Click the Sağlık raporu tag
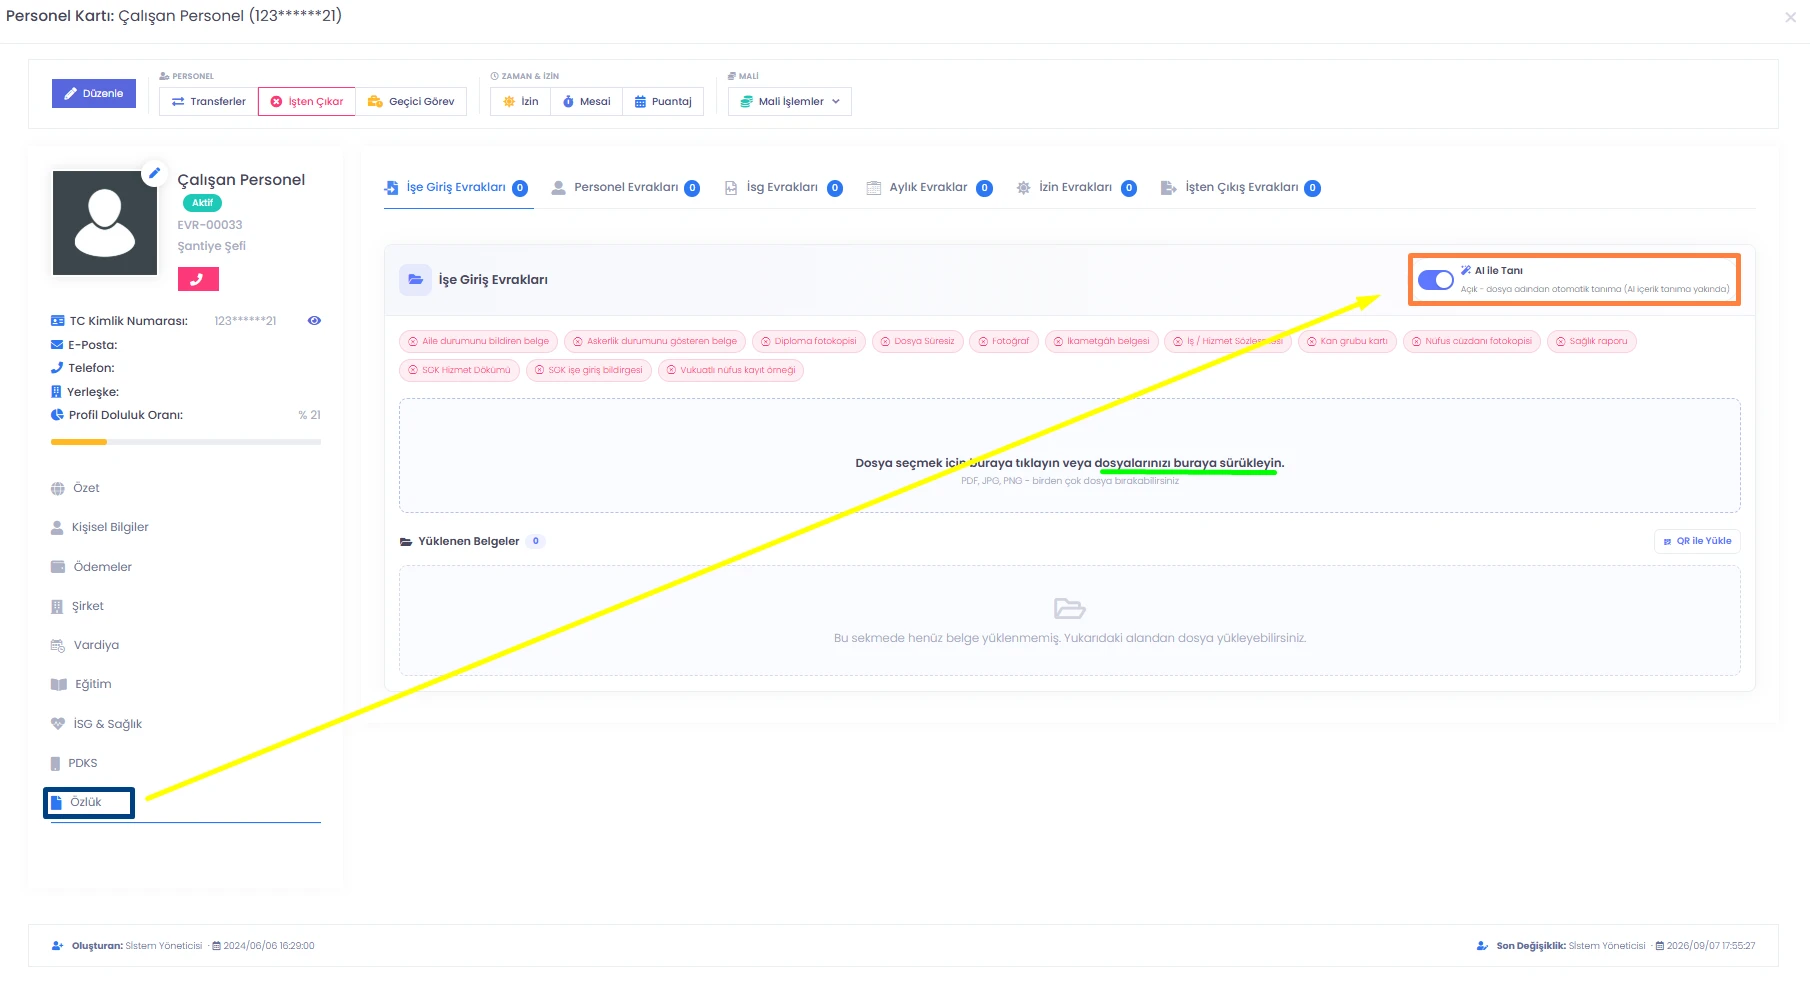This screenshot has width=1810, height=994. point(1591,341)
